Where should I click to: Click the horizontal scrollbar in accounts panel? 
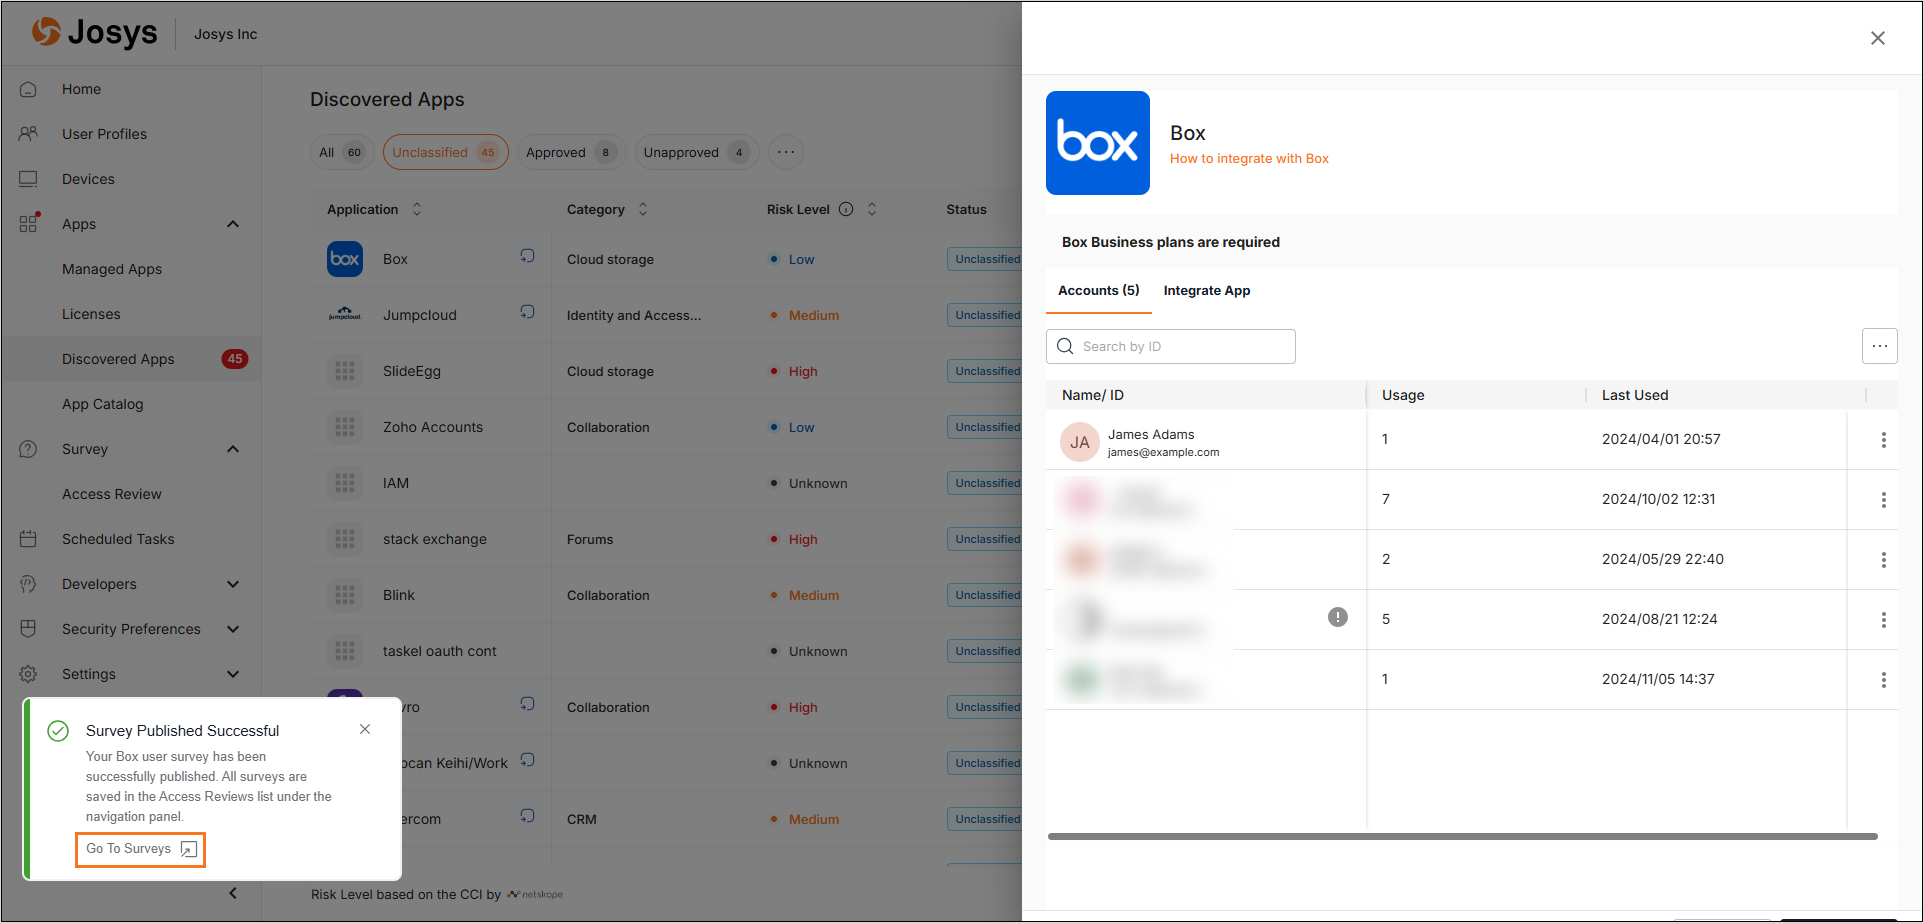pos(1463,836)
